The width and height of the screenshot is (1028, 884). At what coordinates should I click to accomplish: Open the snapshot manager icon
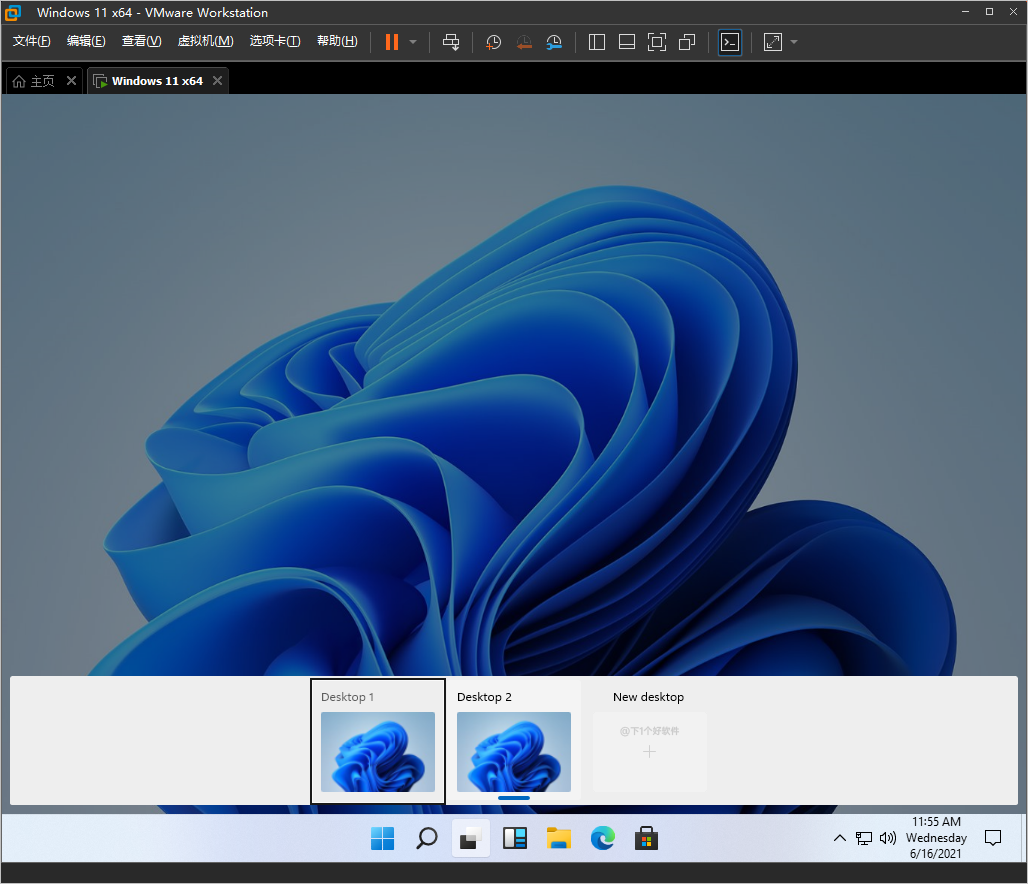(554, 42)
